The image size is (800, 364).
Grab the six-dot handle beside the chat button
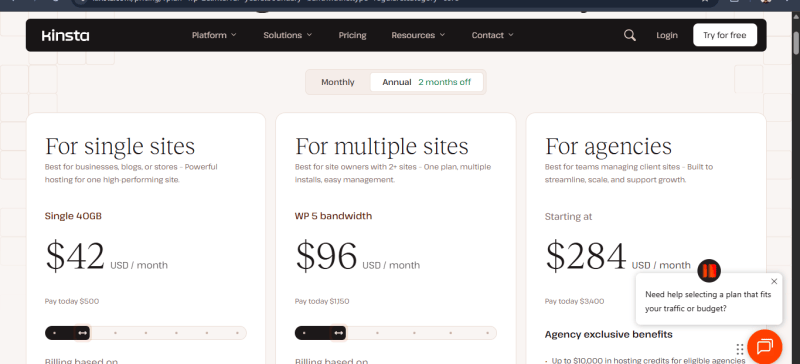[740, 349]
